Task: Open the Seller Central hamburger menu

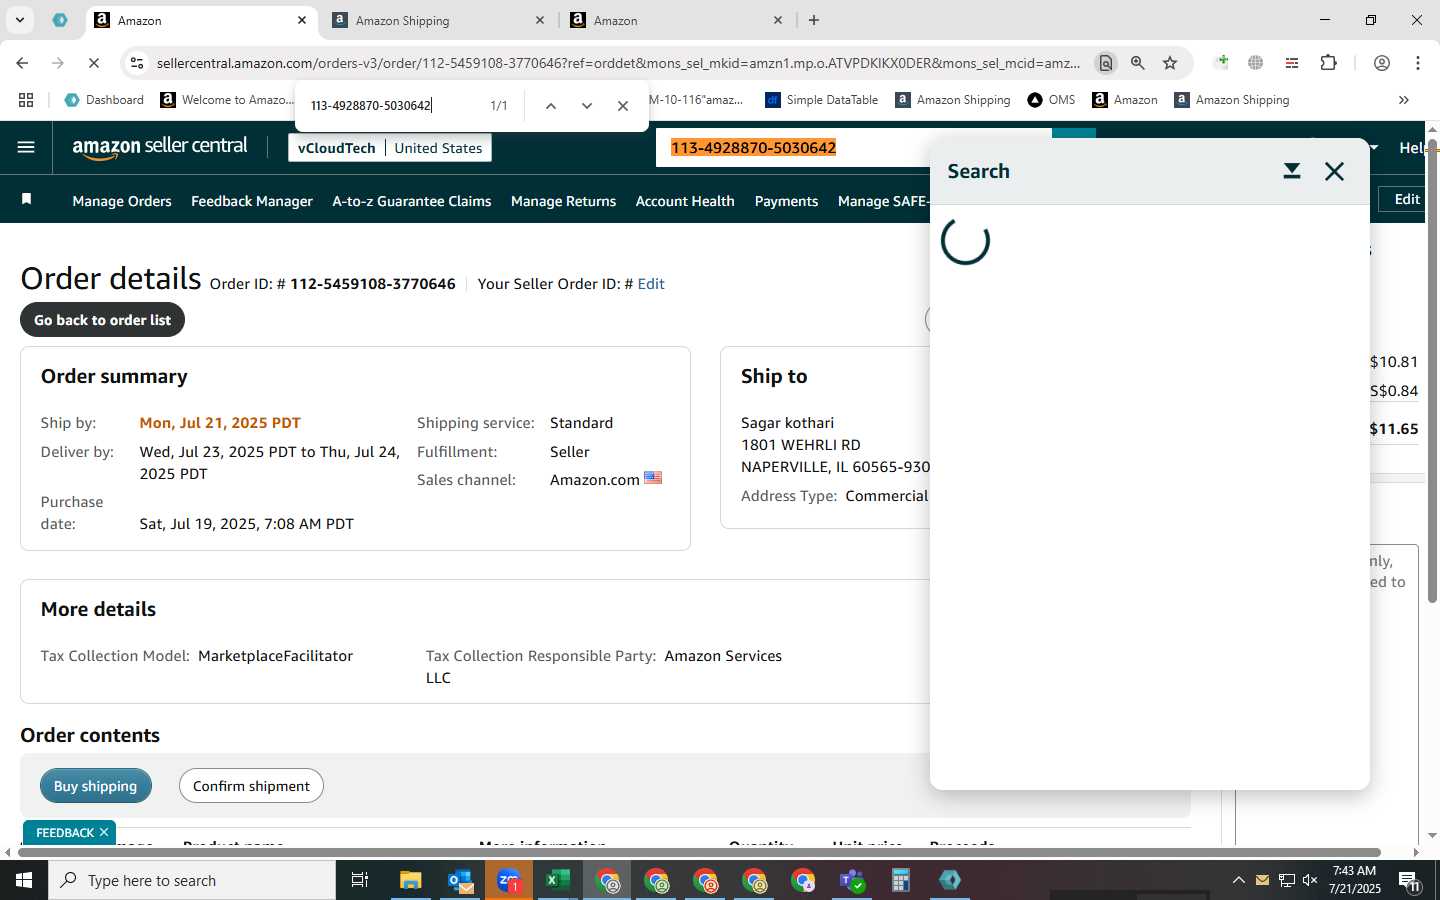Action: pos(26,147)
